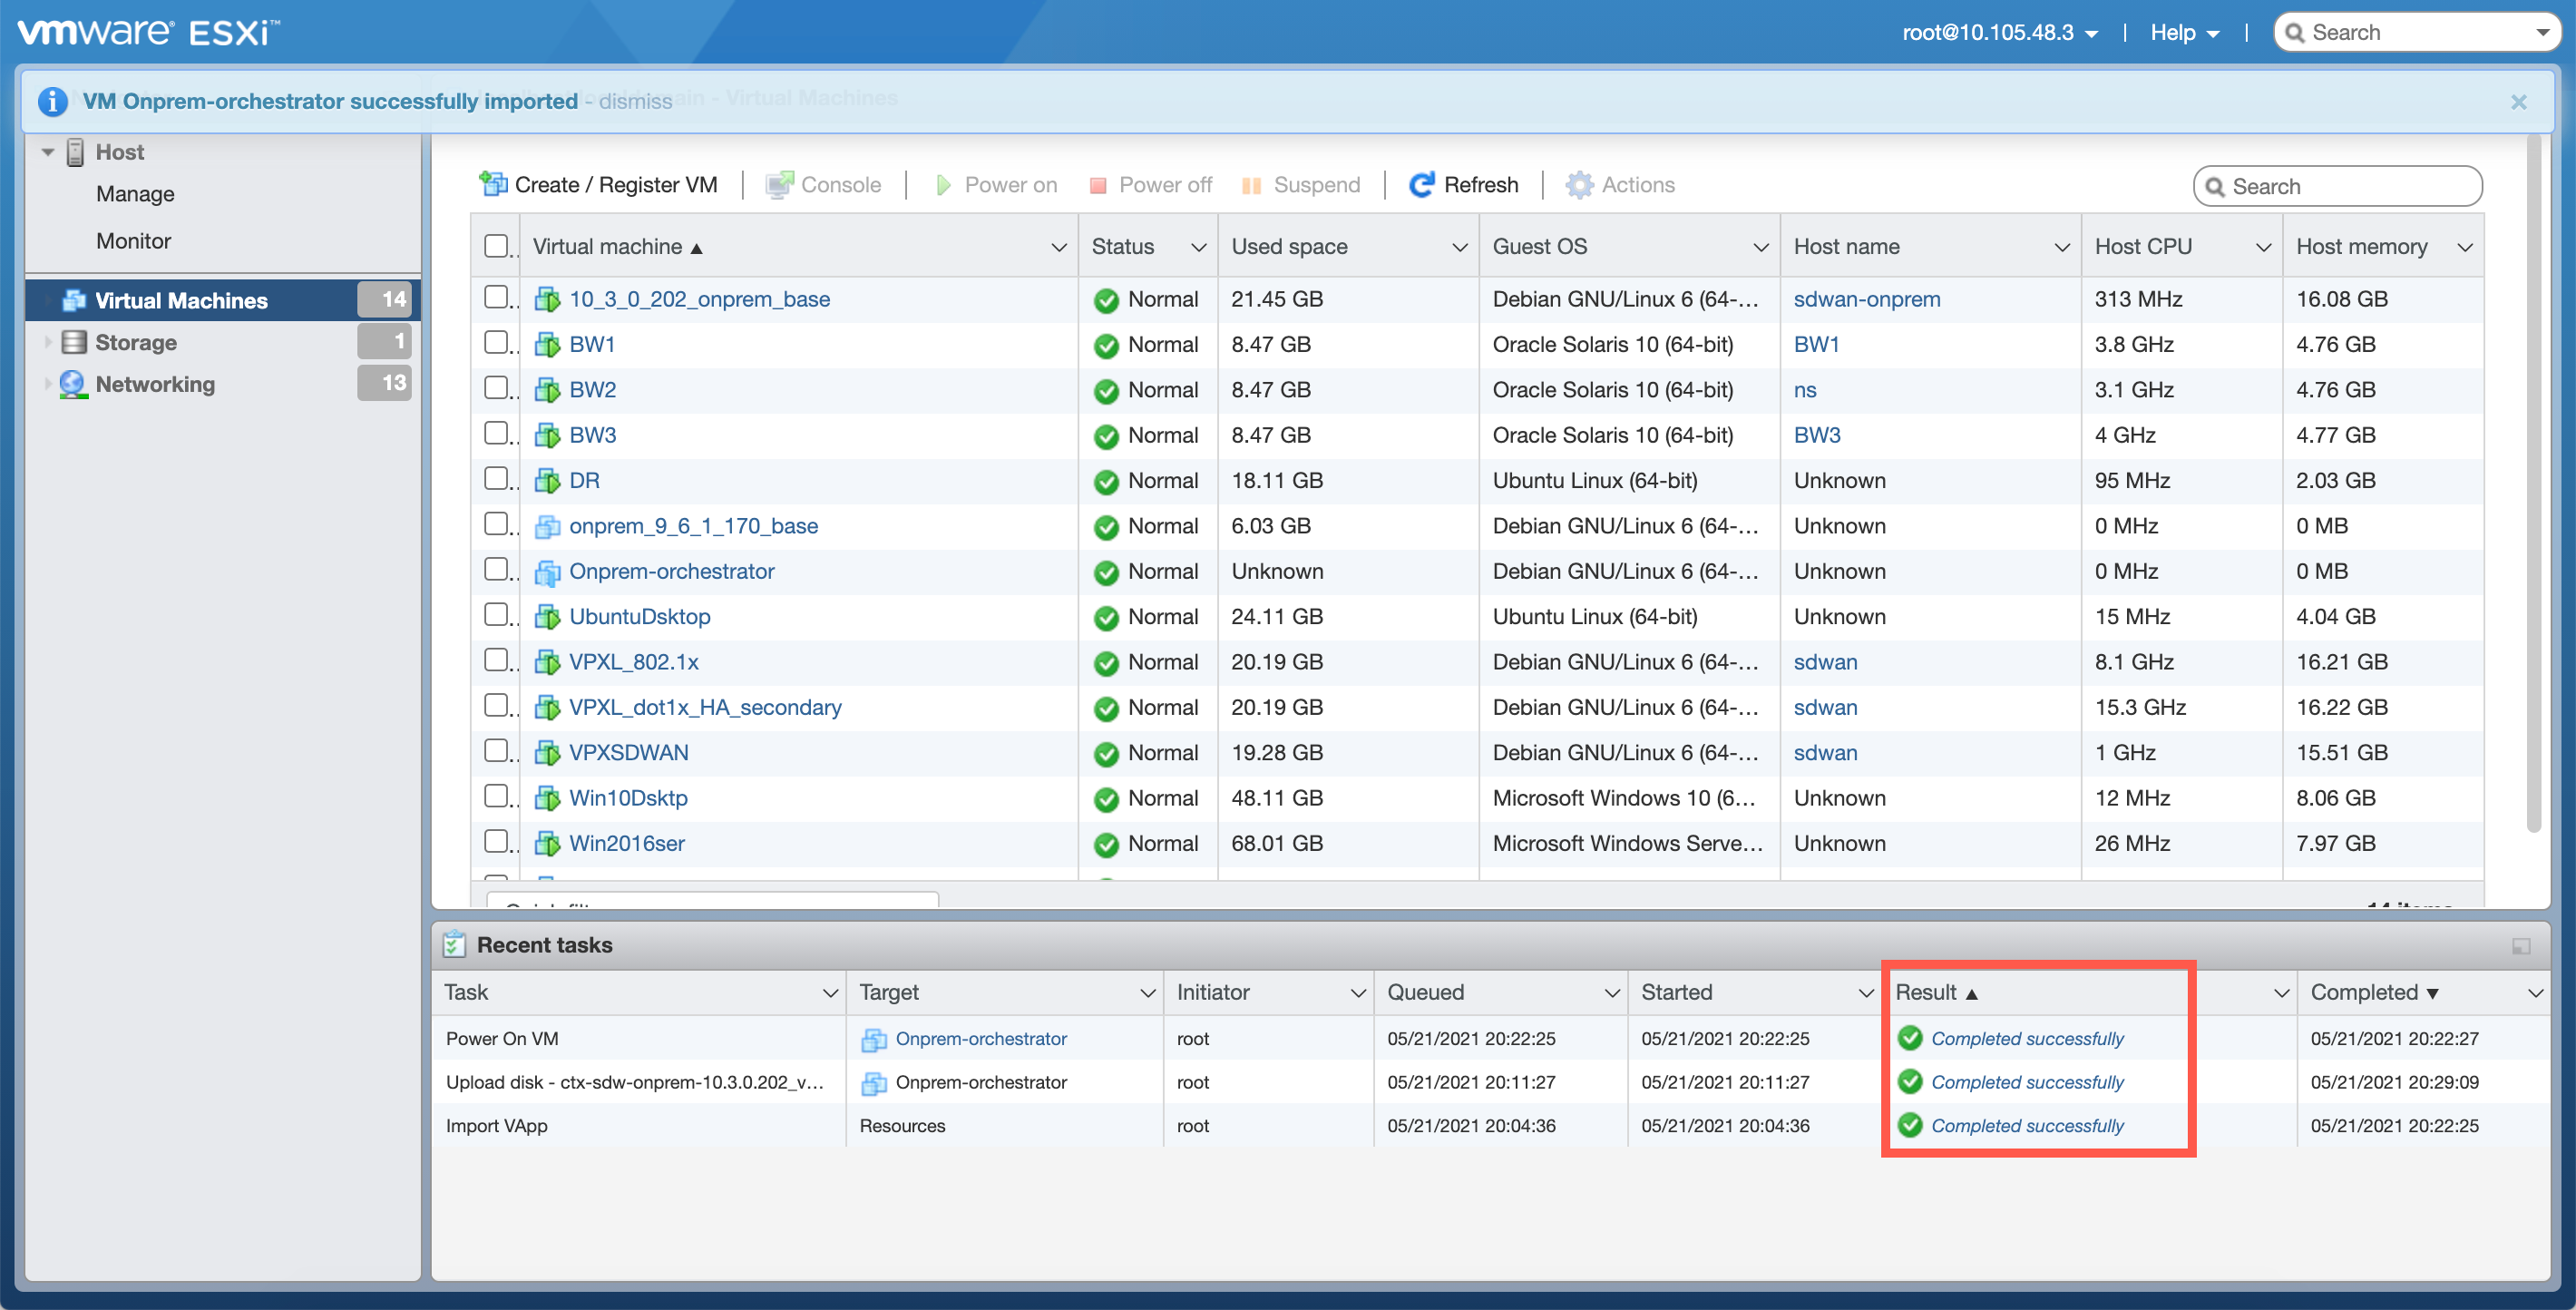Click the Host server icon in the navigator
2576x1310 pixels.
point(75,152)
